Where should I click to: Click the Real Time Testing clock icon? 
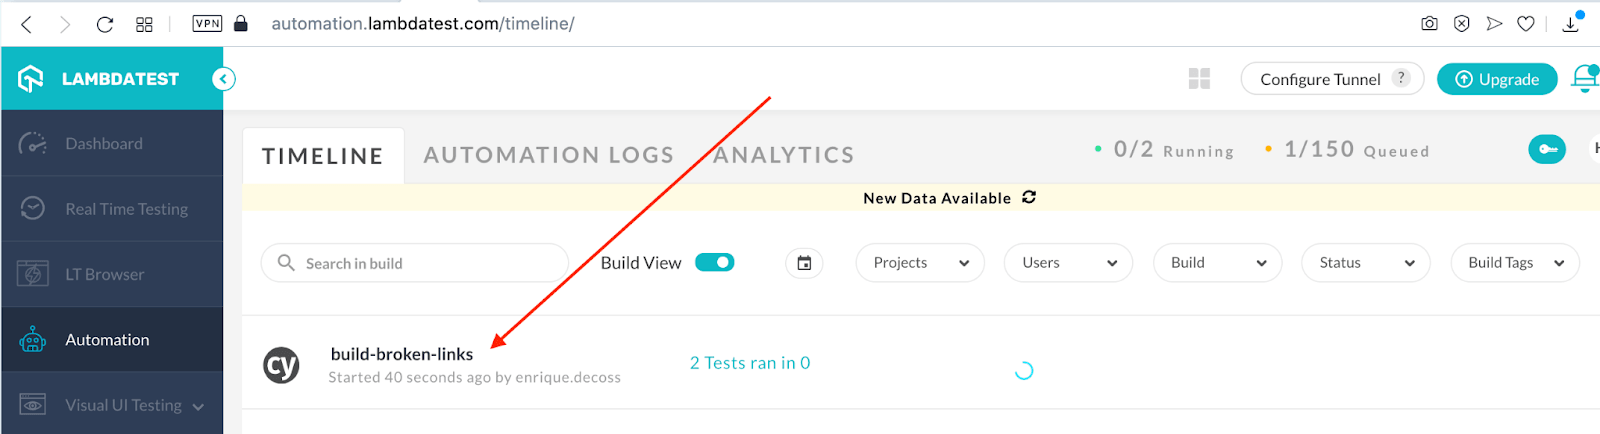coord(33,208)
